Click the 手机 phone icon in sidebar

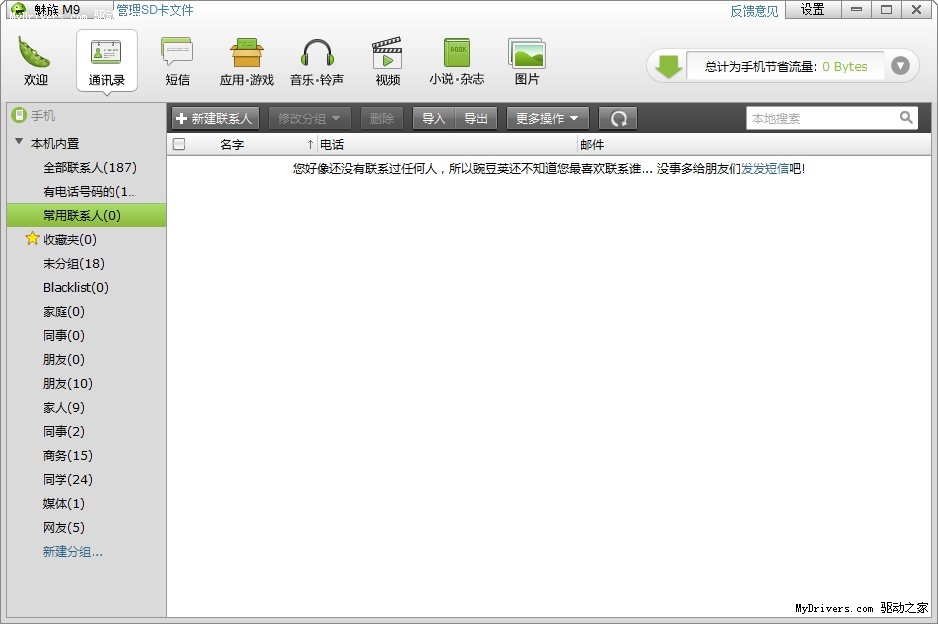19,115
